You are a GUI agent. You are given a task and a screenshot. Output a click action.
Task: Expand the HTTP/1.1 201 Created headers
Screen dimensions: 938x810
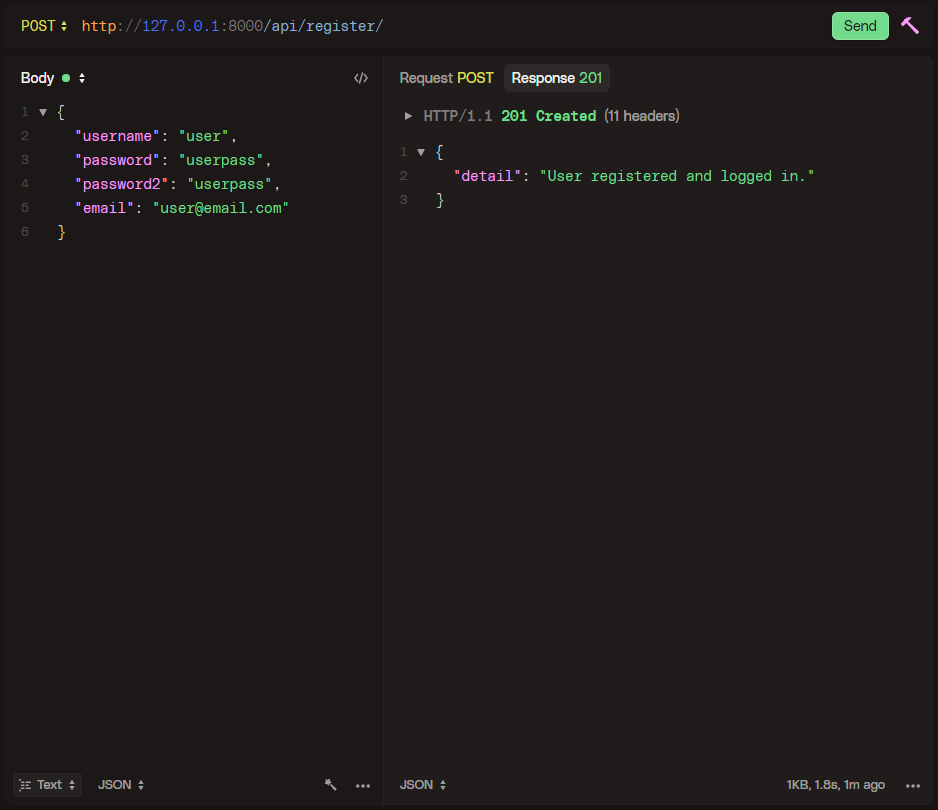pyautogui.click(x=408, y=116)
